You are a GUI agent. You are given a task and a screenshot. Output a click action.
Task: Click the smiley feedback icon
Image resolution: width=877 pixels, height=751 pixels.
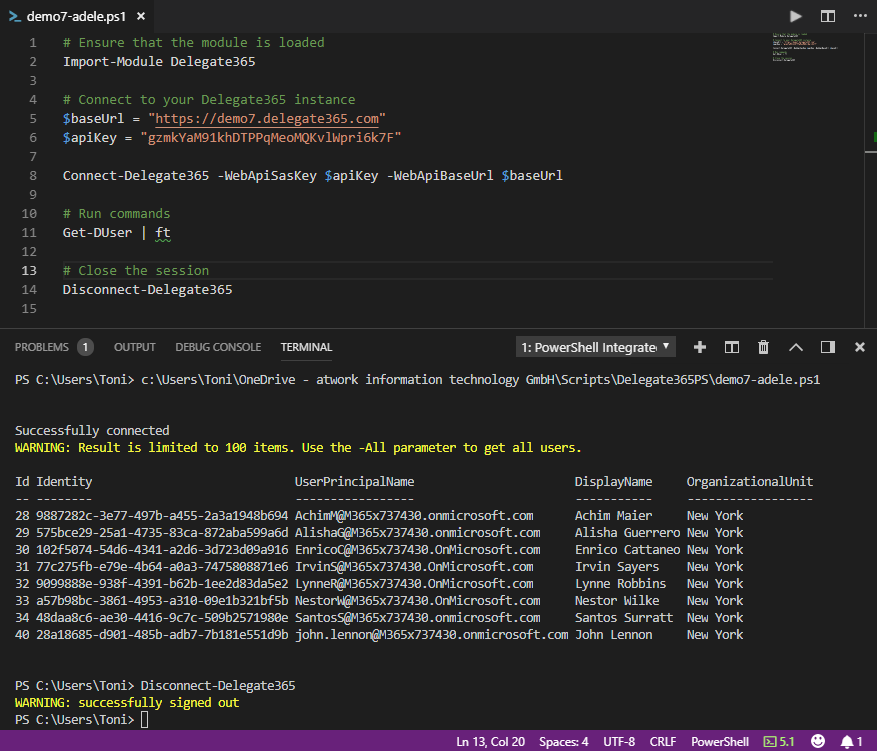coord(818,741)
